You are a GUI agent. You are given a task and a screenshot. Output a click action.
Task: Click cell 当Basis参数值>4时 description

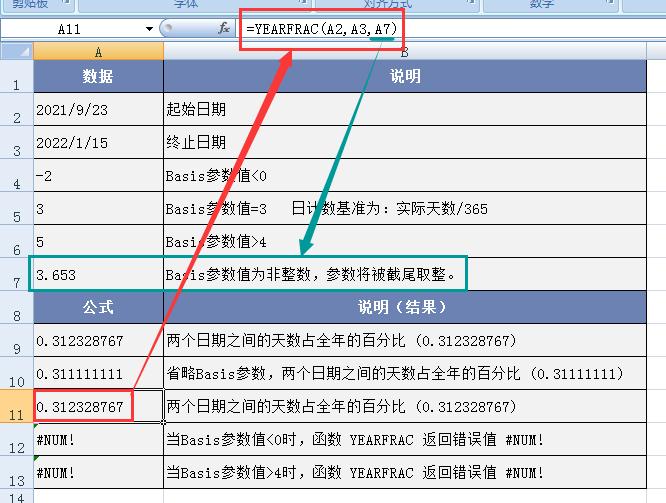(x=405, y=472)
